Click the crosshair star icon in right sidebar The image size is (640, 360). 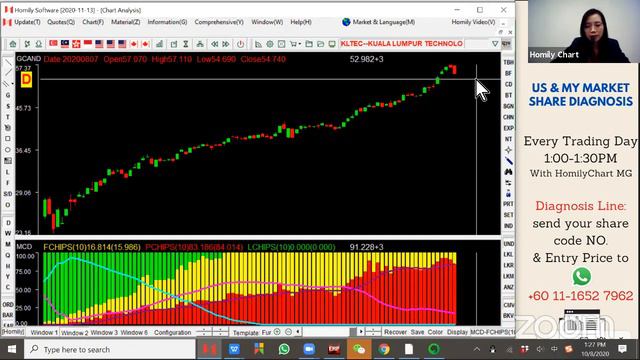[508, 150]
